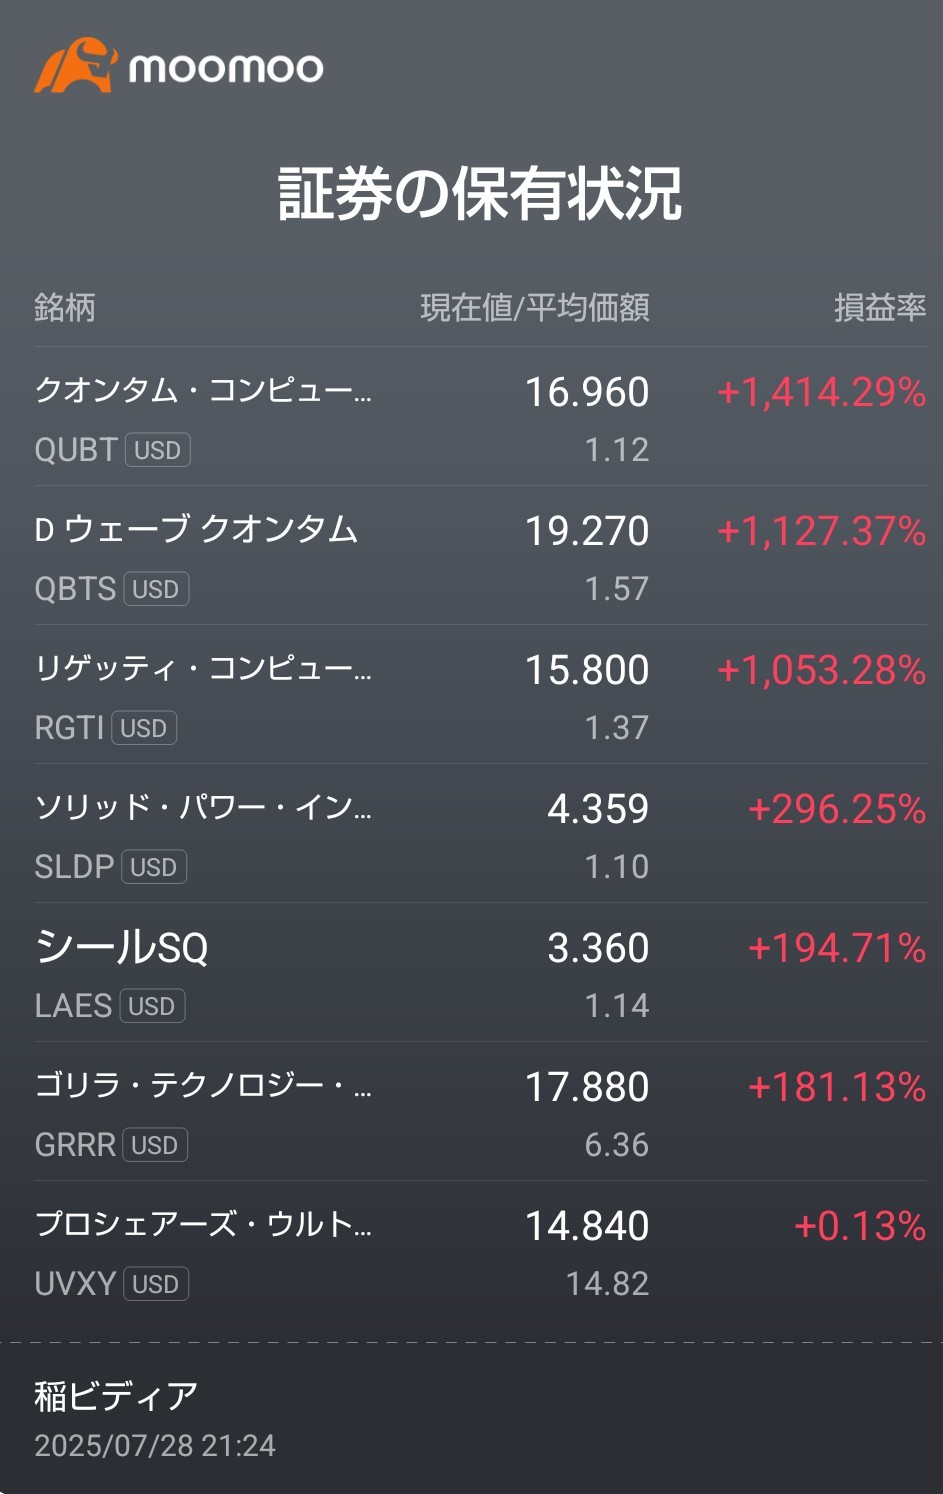Click the UVXY +0.13% profit value
943x1494 pixels.
tap(860, 1226)
